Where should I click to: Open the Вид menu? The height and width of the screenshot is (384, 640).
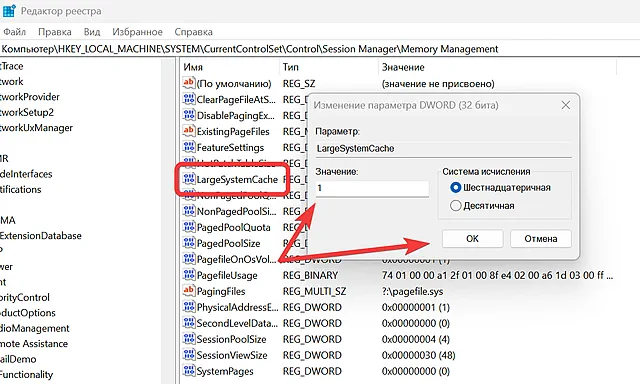click(92, 32)
